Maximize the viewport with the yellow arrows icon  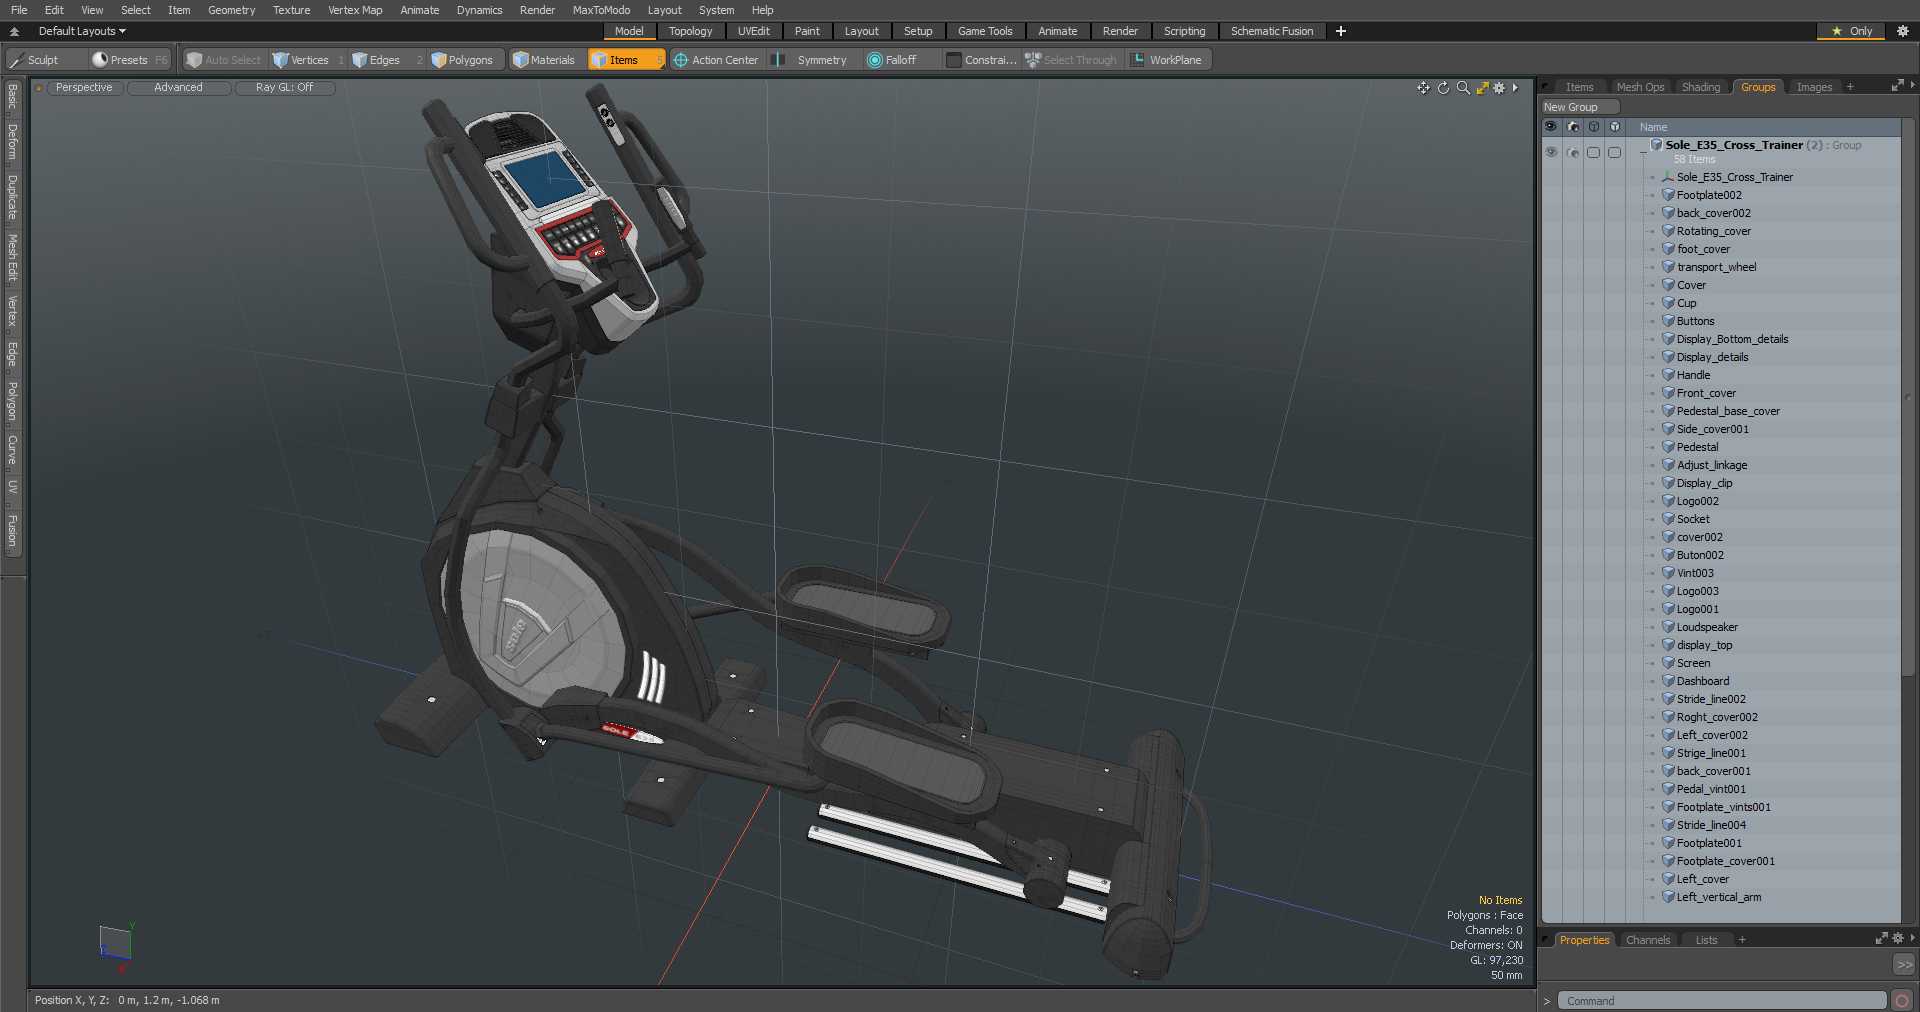click(1482, 88)
